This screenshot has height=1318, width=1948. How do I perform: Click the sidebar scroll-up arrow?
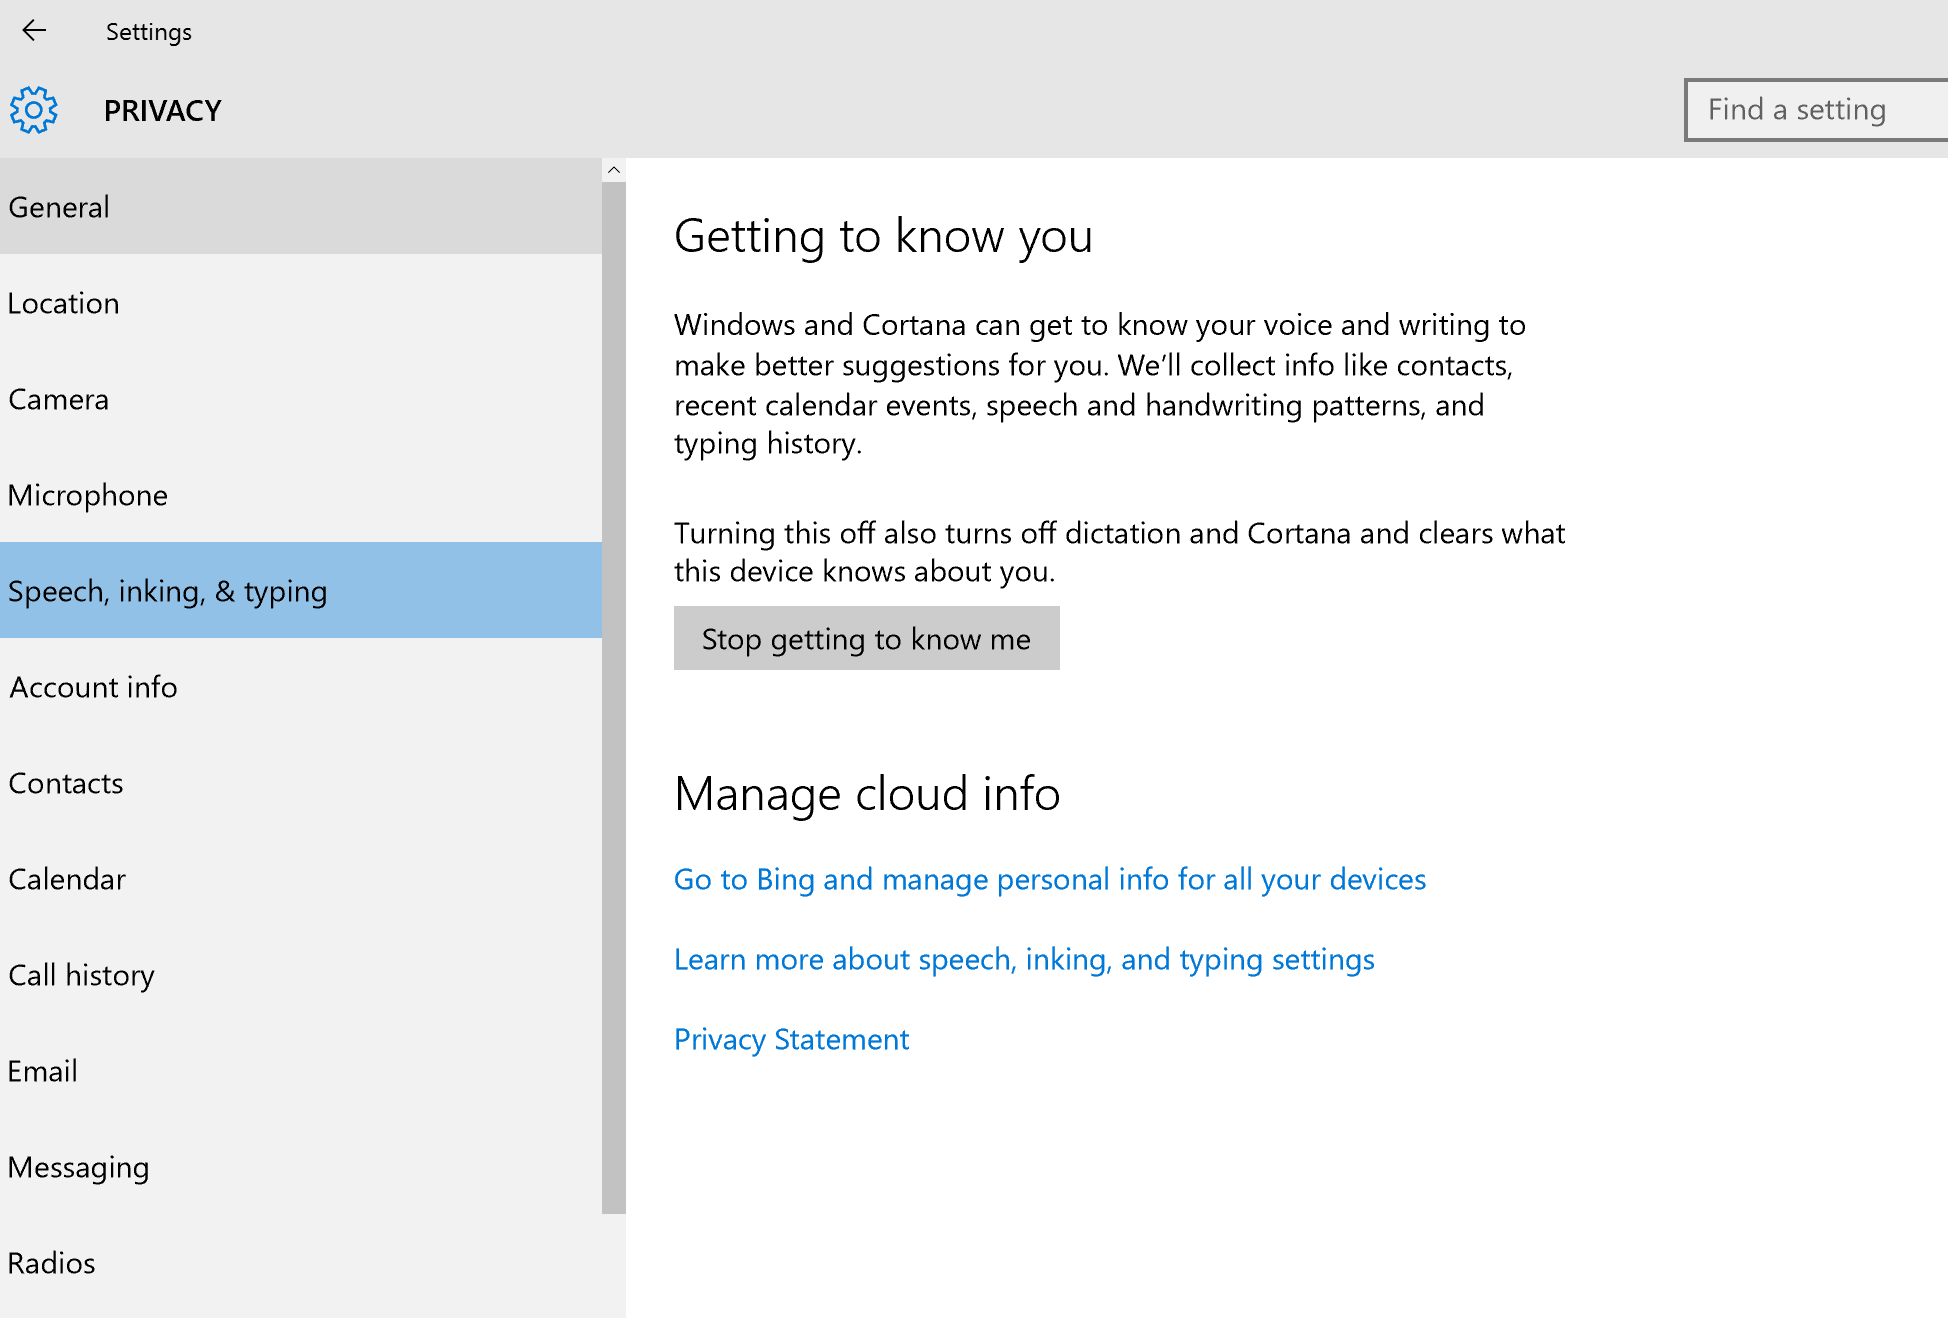[x=614, y=170]
